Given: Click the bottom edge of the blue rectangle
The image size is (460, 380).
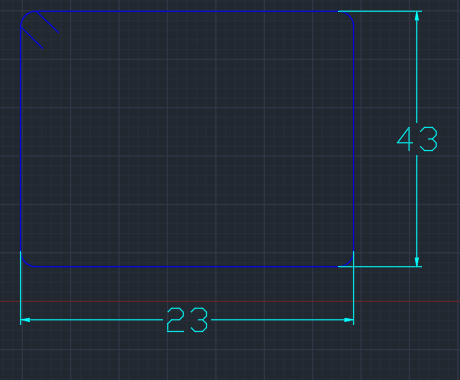Looking at the screenshot, I should [187, 266].
